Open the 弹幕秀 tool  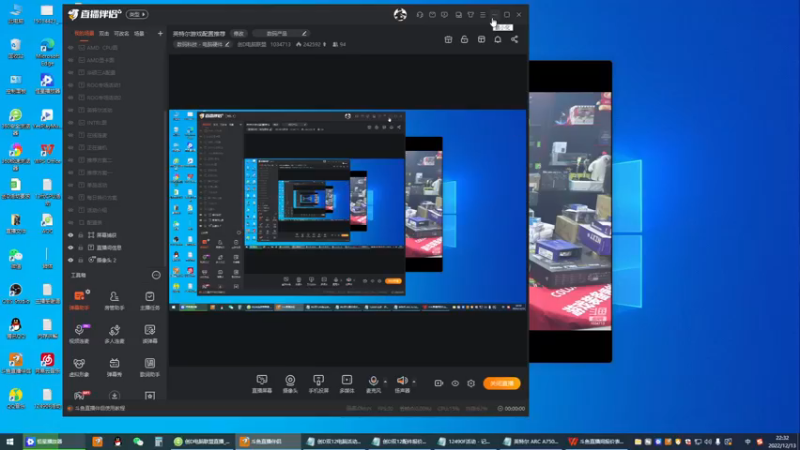(x=114, y=367)
